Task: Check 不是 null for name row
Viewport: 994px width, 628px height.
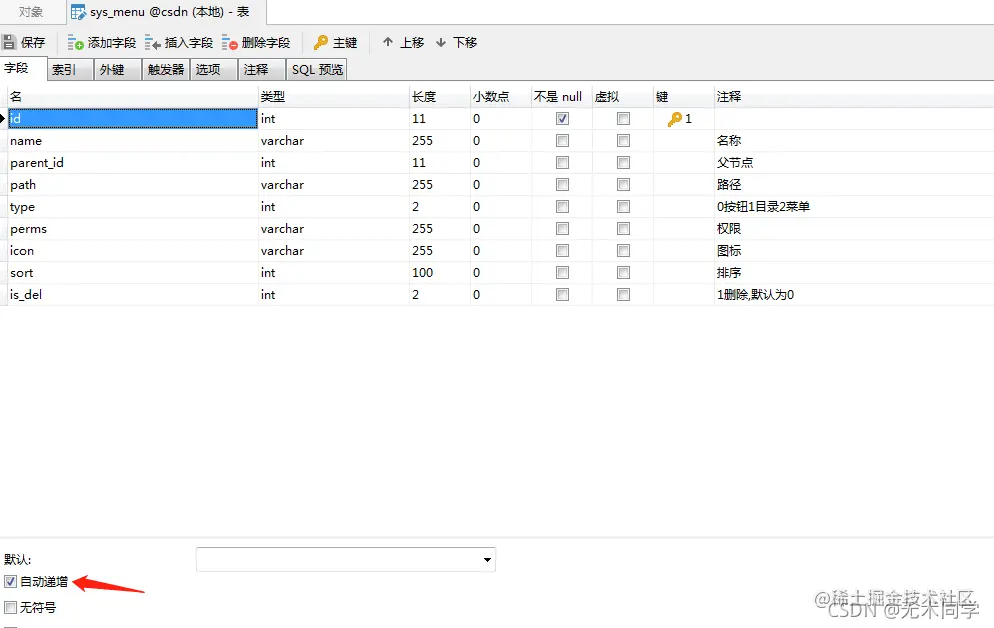Action: point(562,141)
